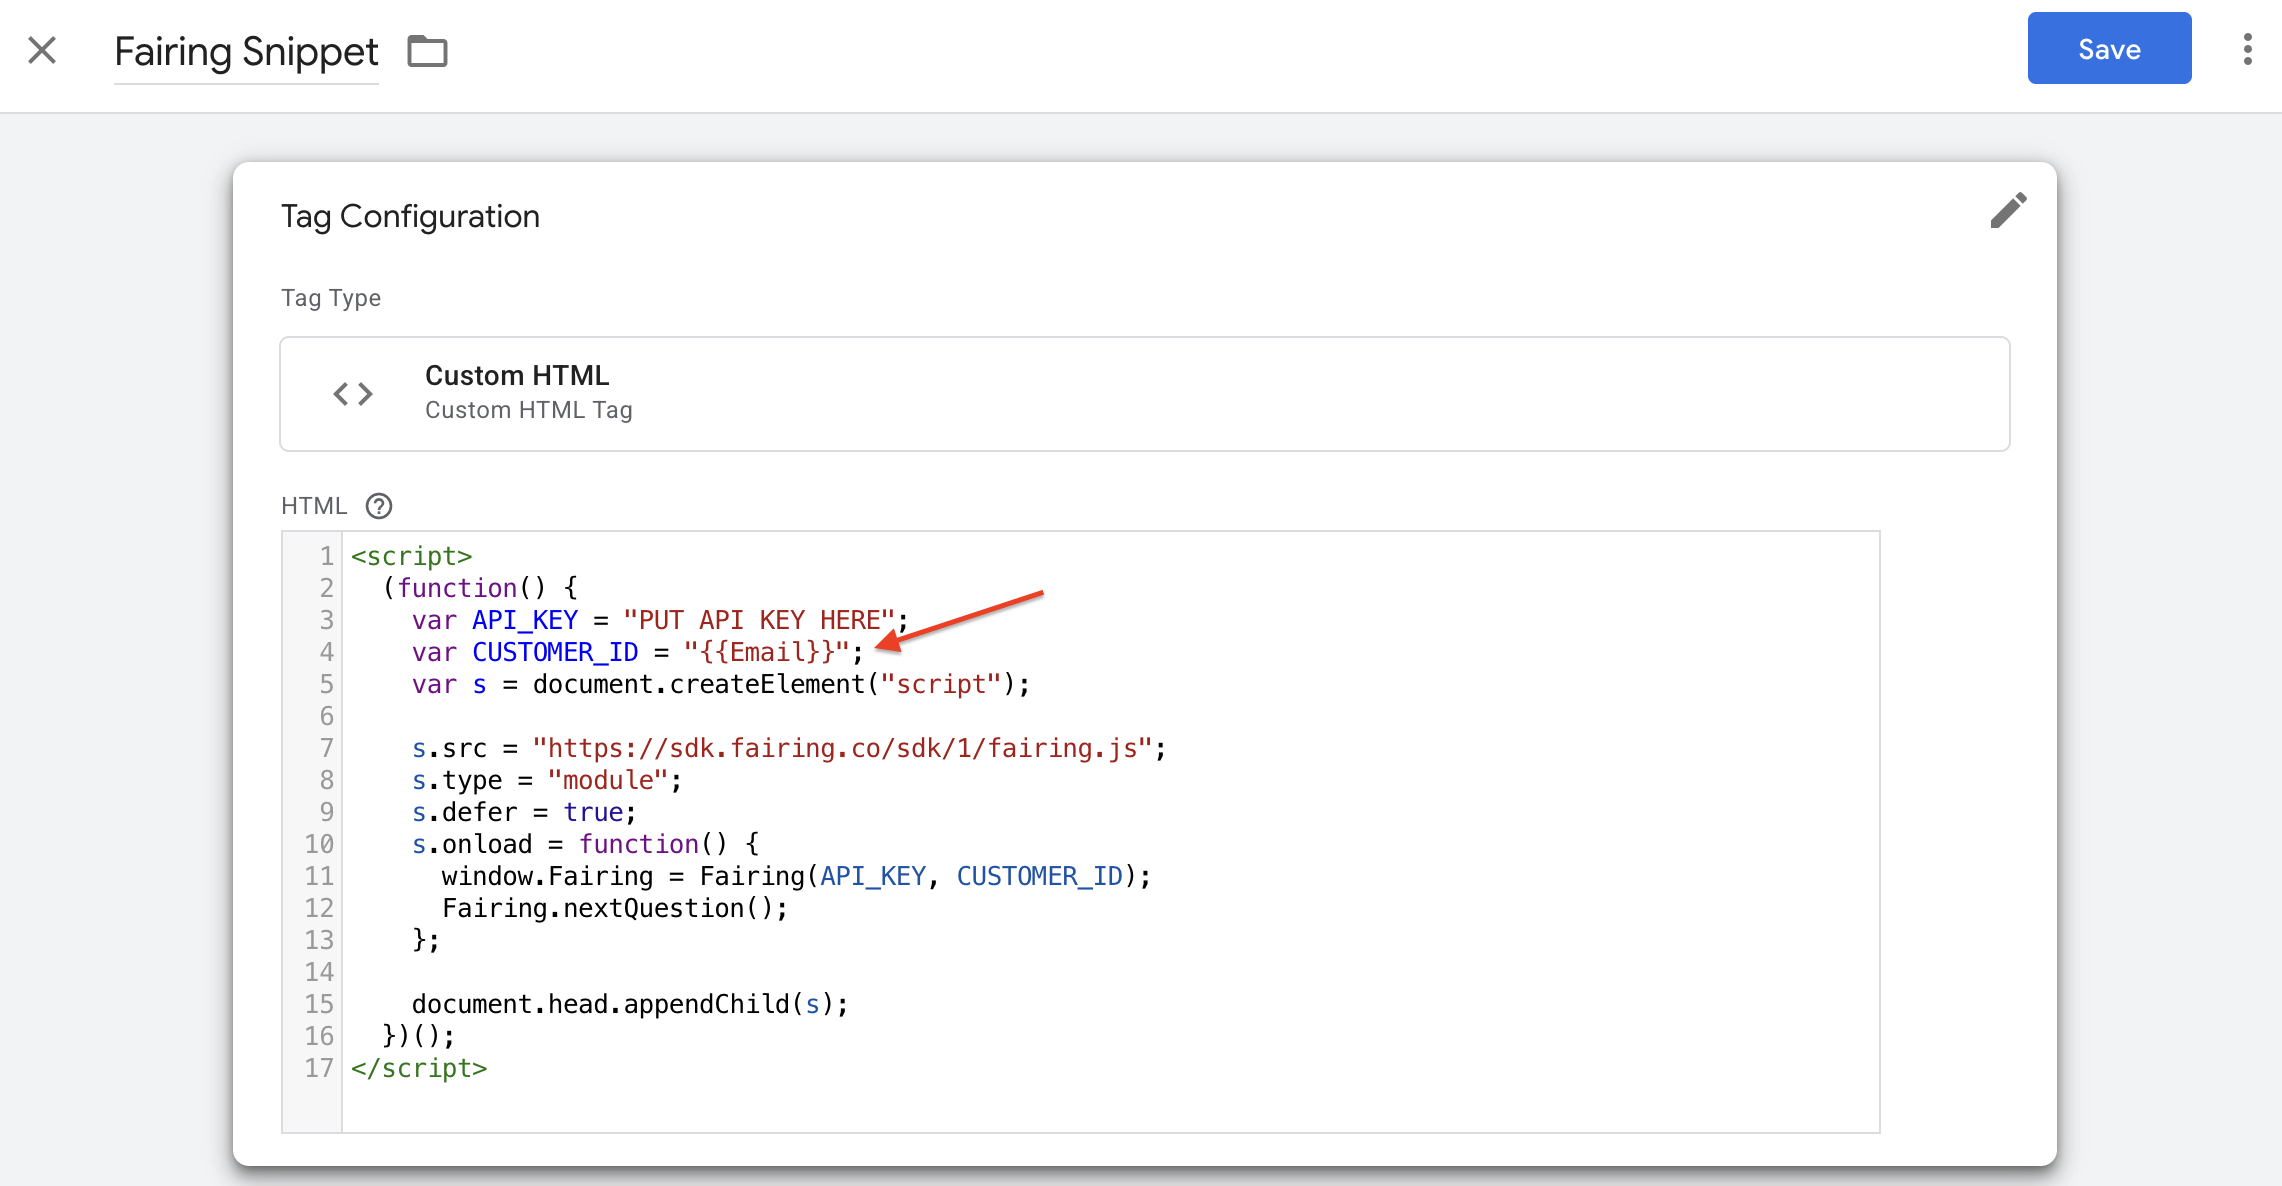Click line number 17 in the gutter

point(319,1068)
